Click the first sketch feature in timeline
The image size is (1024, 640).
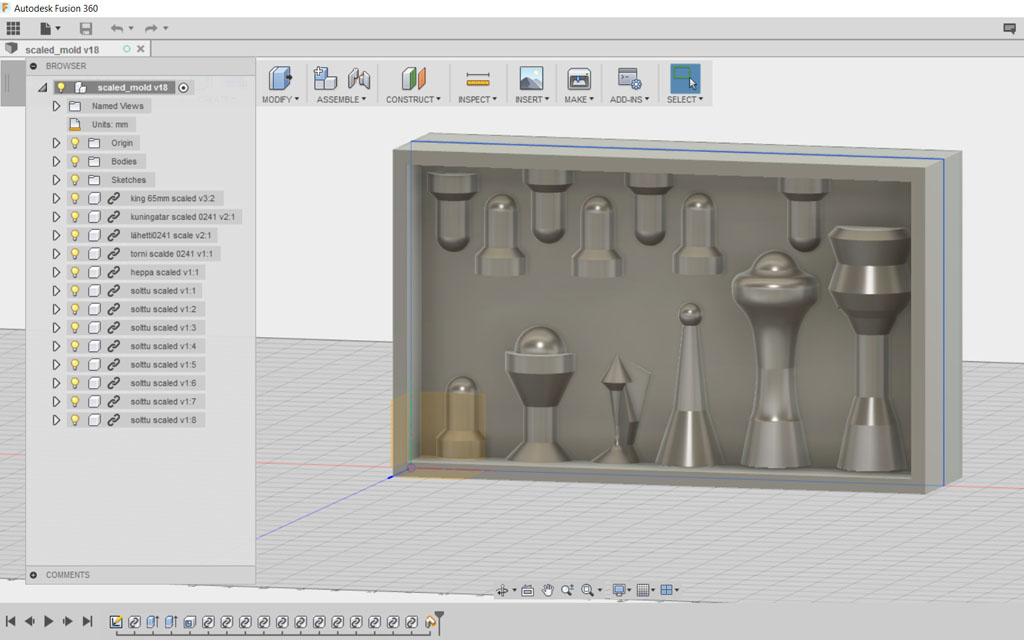pos(116,622)
